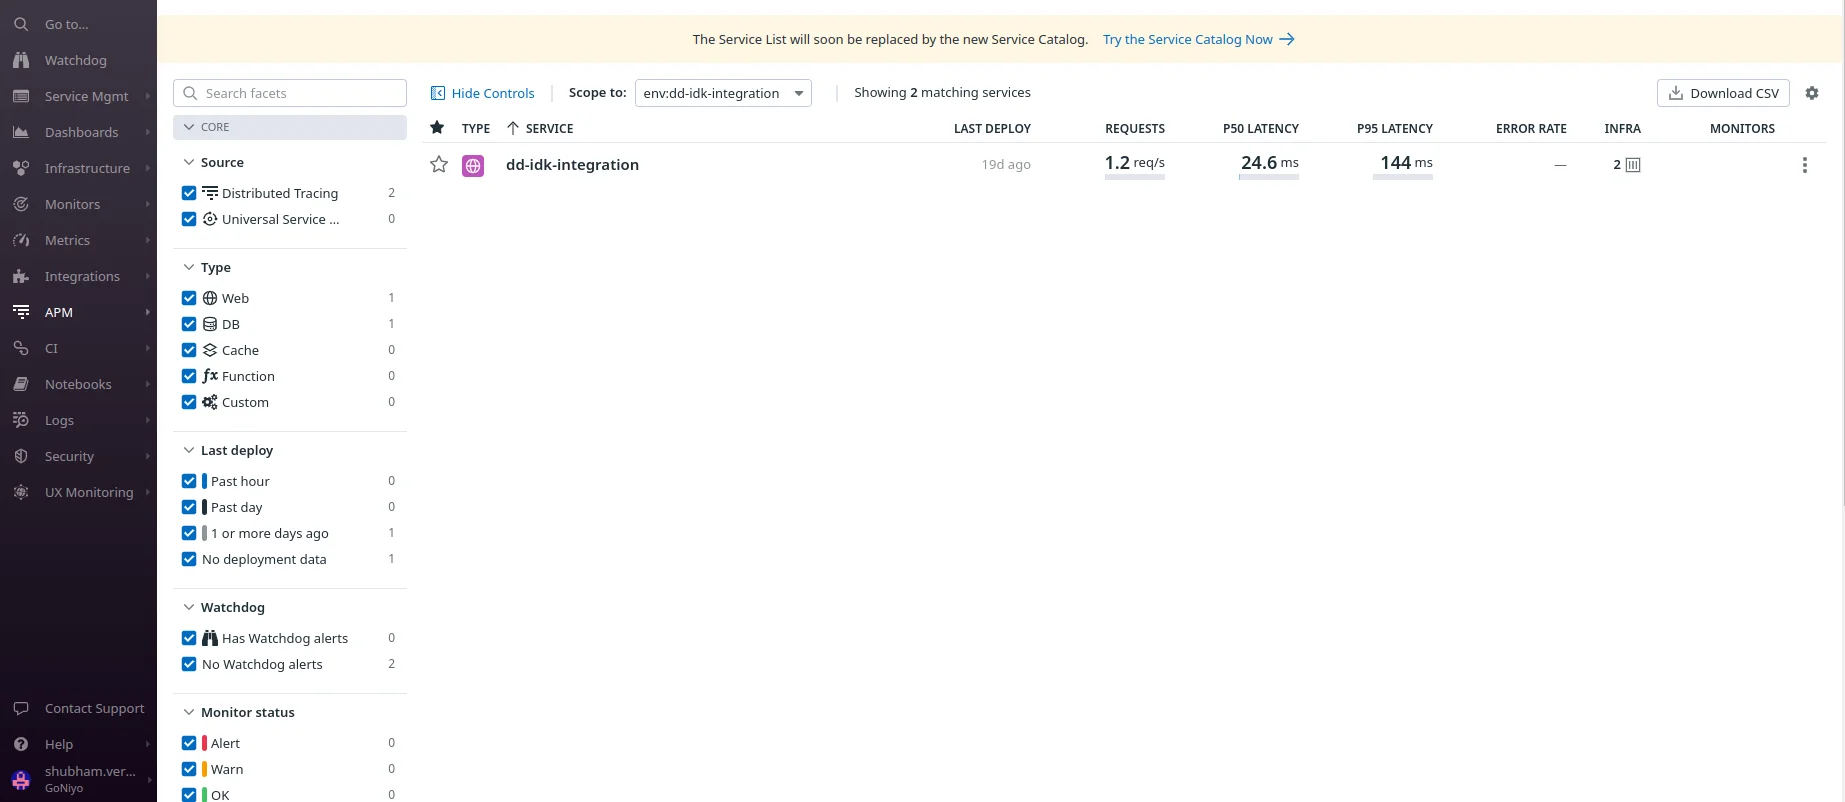Collapse the Last deploy section
Viewport: 1845px width, 802px height.
pyautogui.click(x=189, y=450)
